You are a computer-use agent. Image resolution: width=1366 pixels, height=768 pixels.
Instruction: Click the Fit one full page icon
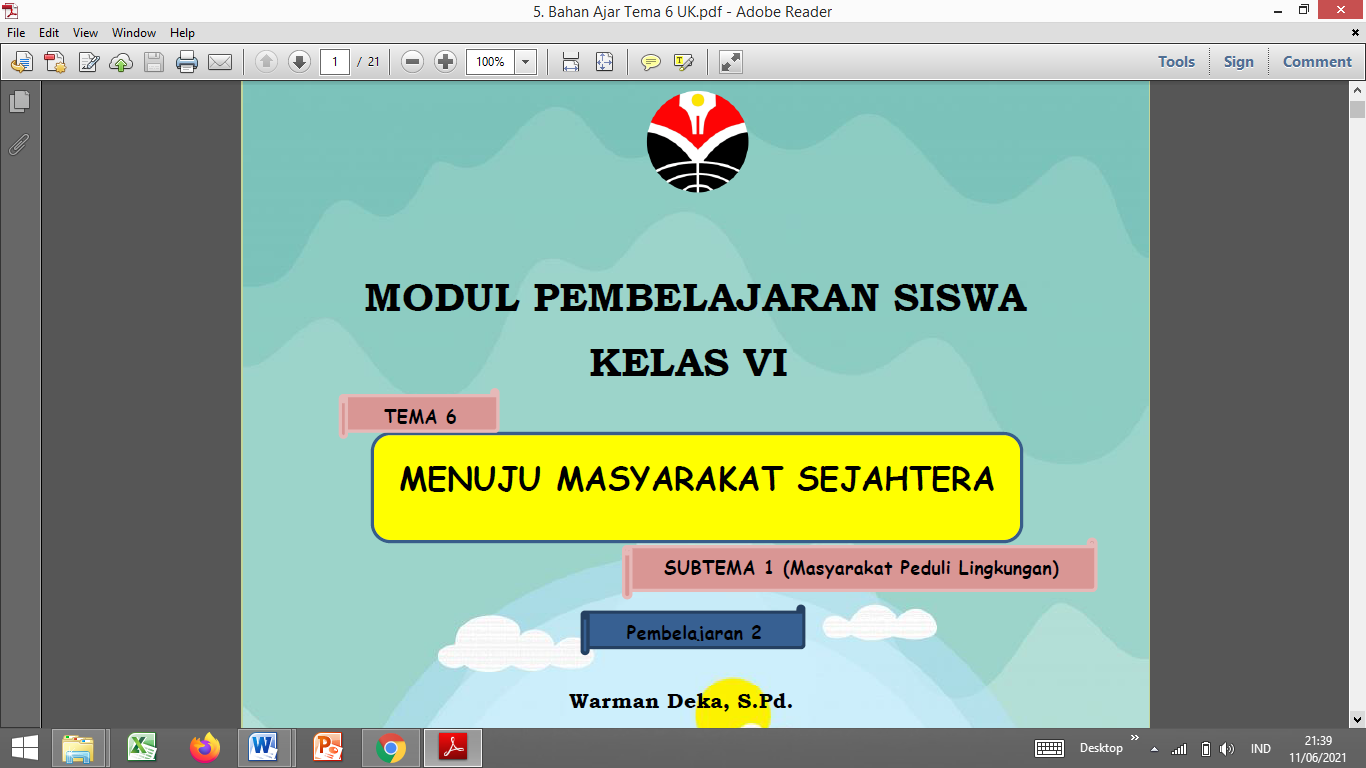tap(604, 62)
